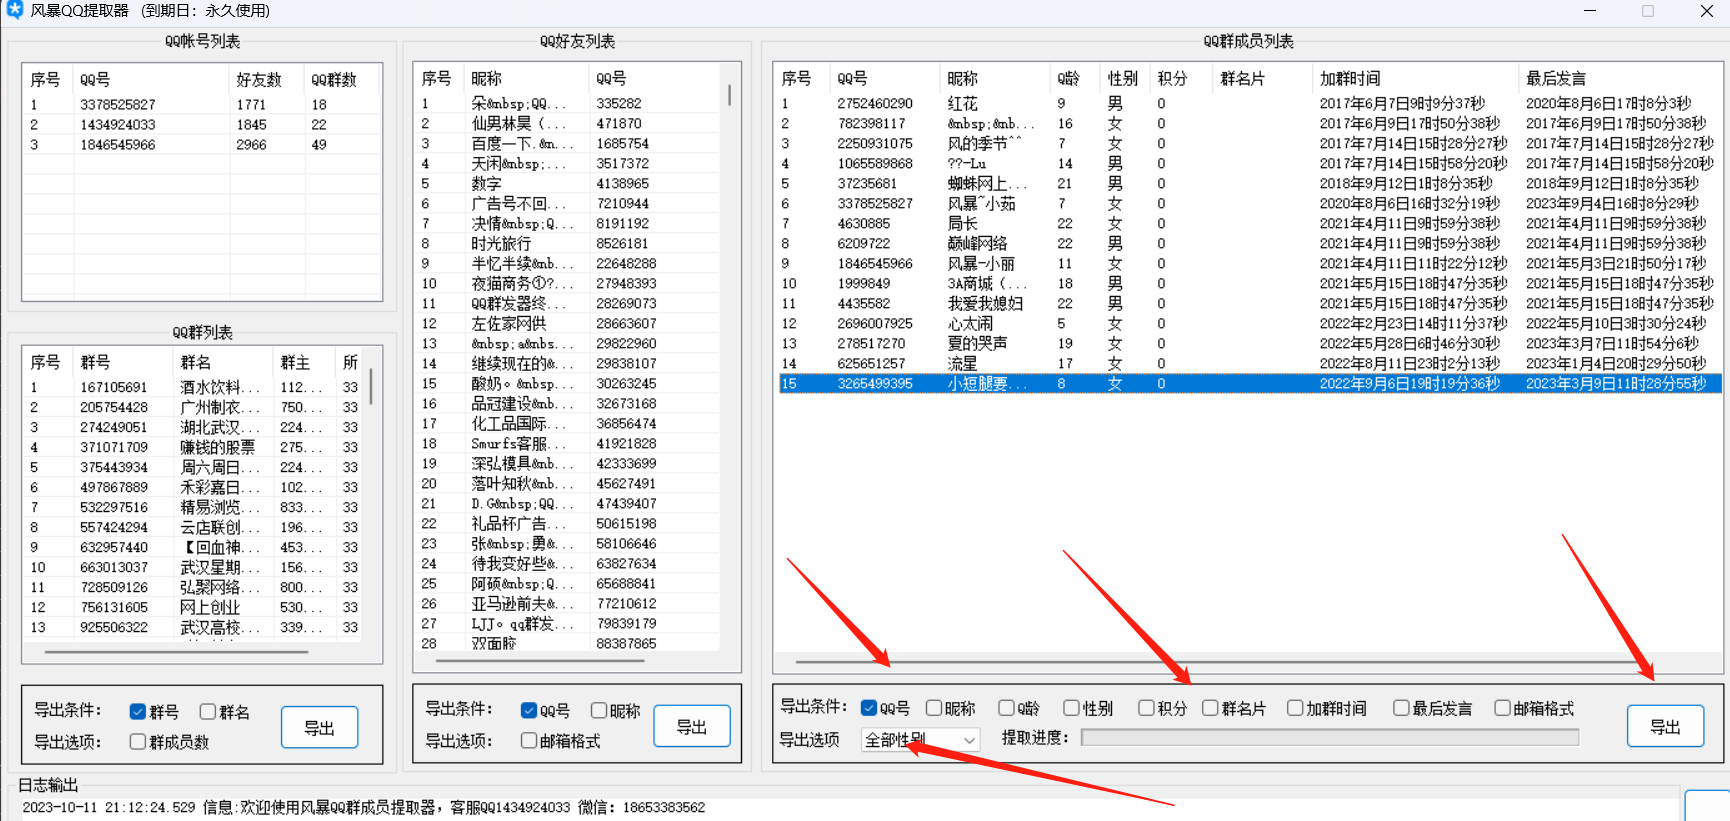Click 导出 button under QQ群列表
The height and width of the screenshot is (821, 1730).
(x=319, y=728)
